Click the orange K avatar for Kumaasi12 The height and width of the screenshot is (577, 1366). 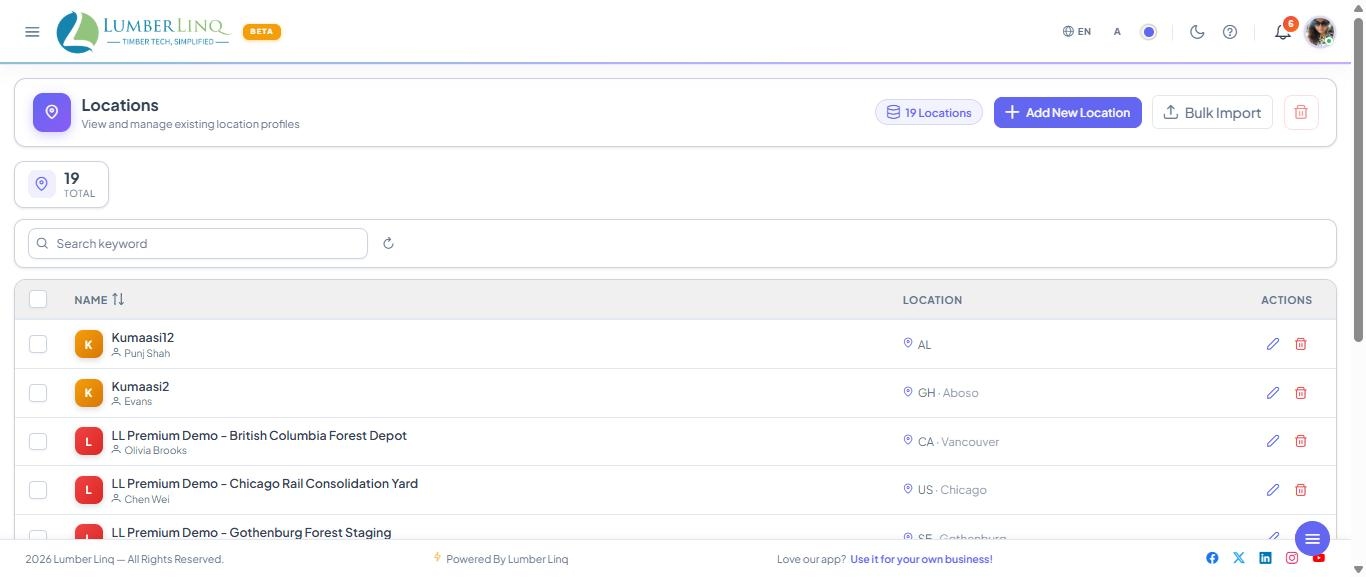click(89, 344)
